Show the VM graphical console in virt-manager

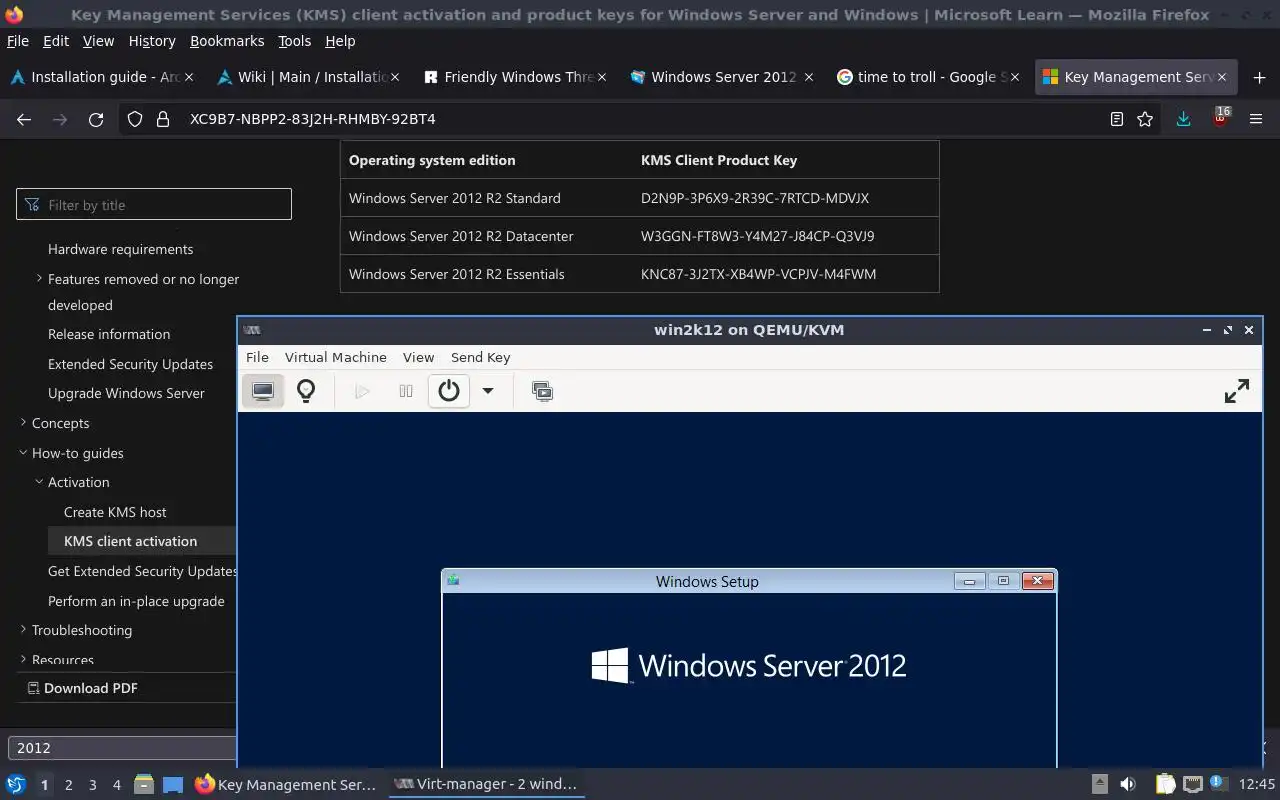click(x=263, y=391)
